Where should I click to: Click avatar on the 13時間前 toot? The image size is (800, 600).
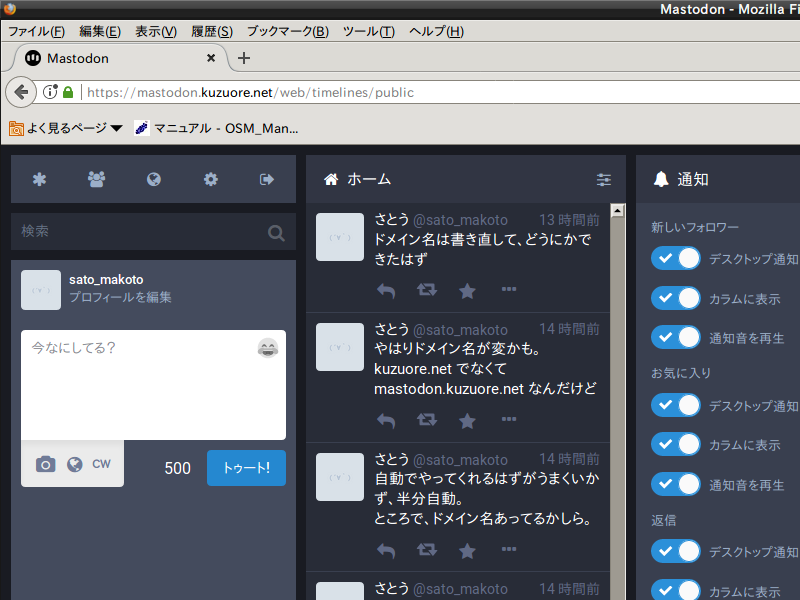(340, 237)
